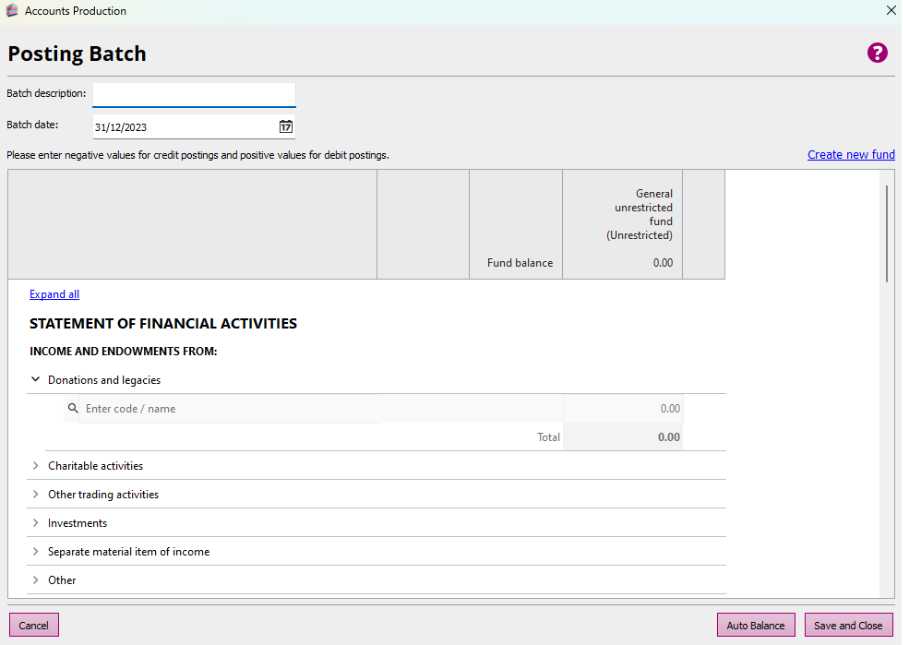Click the Accounts Production app icon
Screen dimensions: 903x645
pyautogui.click(x=12, y=11)
